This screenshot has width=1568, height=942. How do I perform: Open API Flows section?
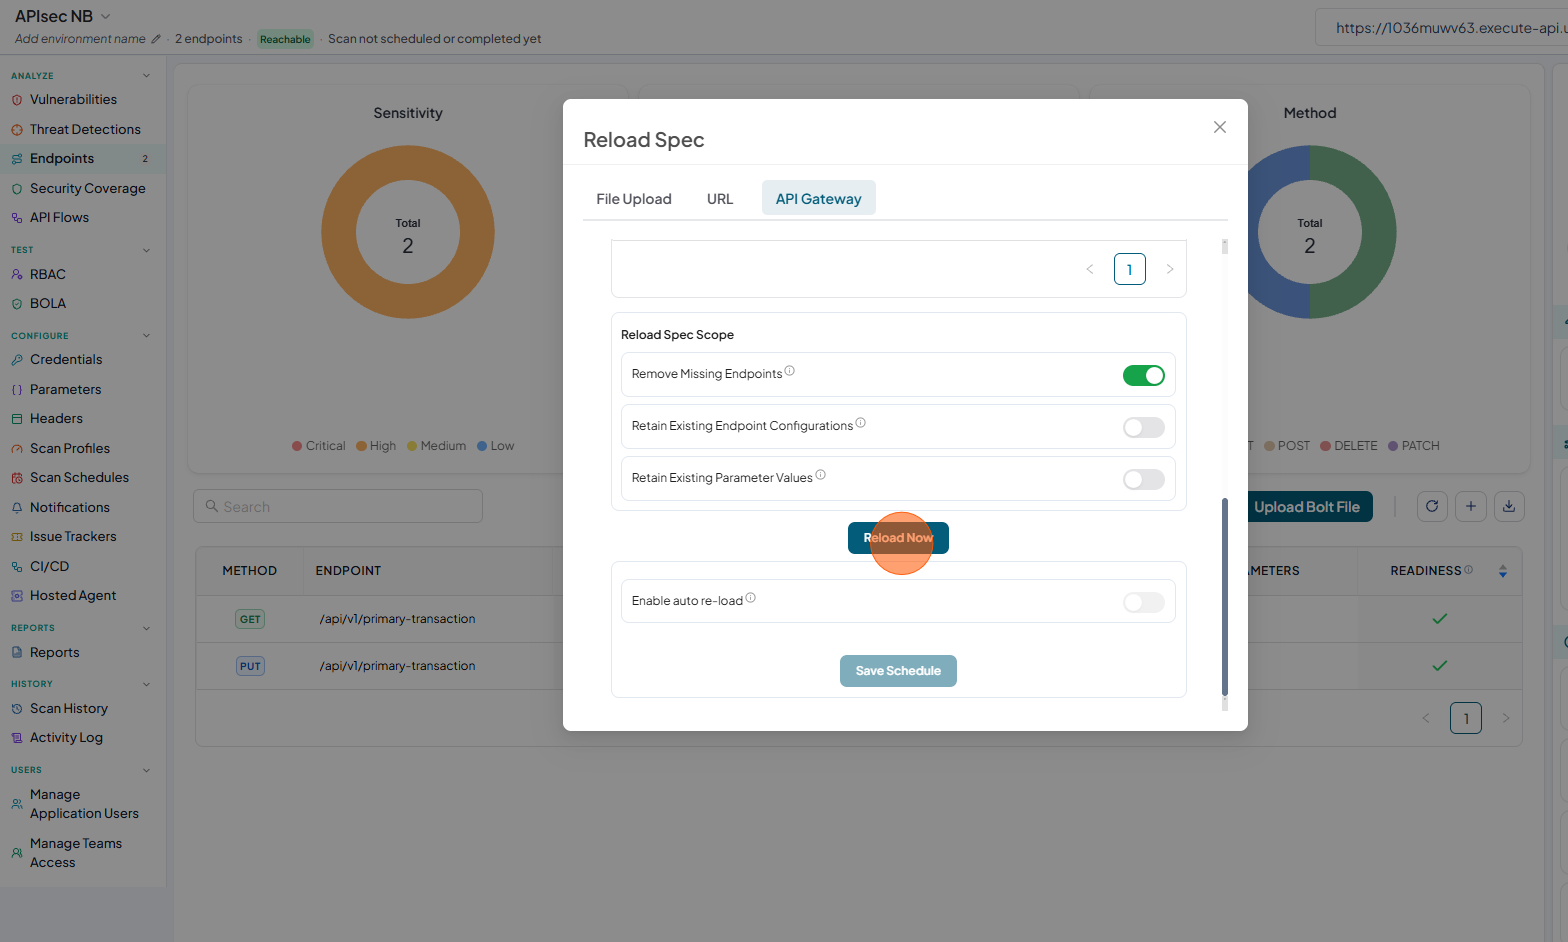pyautogui.click(x=59, y=218)
